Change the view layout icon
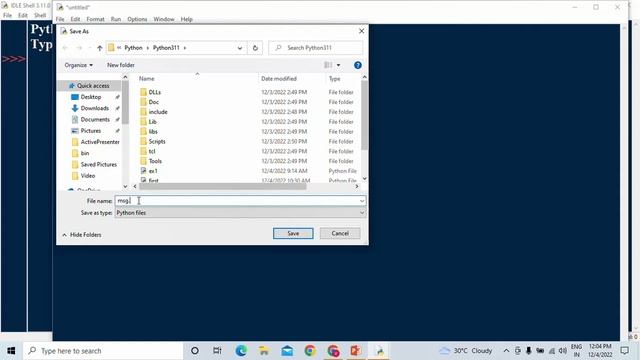The width and height of the screenshot is (640, 360). point(328,65)
